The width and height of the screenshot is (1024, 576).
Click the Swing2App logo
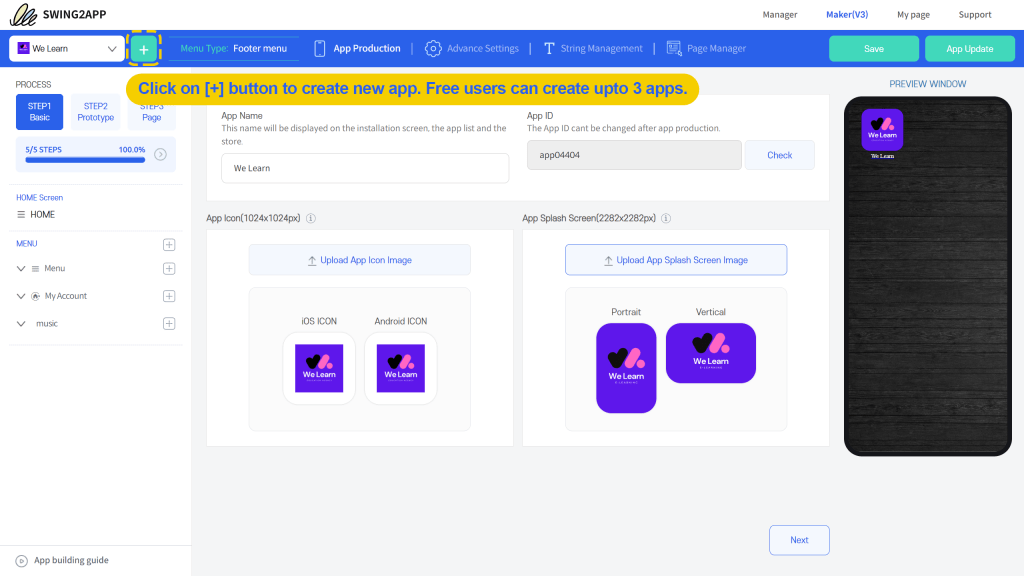pyautogui.click(x=58, y=14)
